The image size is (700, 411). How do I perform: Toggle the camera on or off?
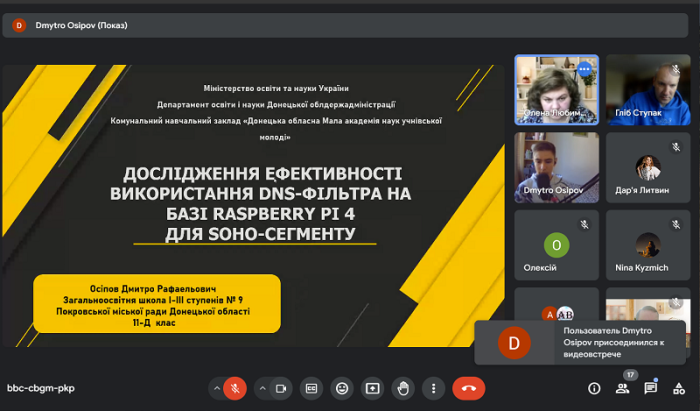click(281, 388)
